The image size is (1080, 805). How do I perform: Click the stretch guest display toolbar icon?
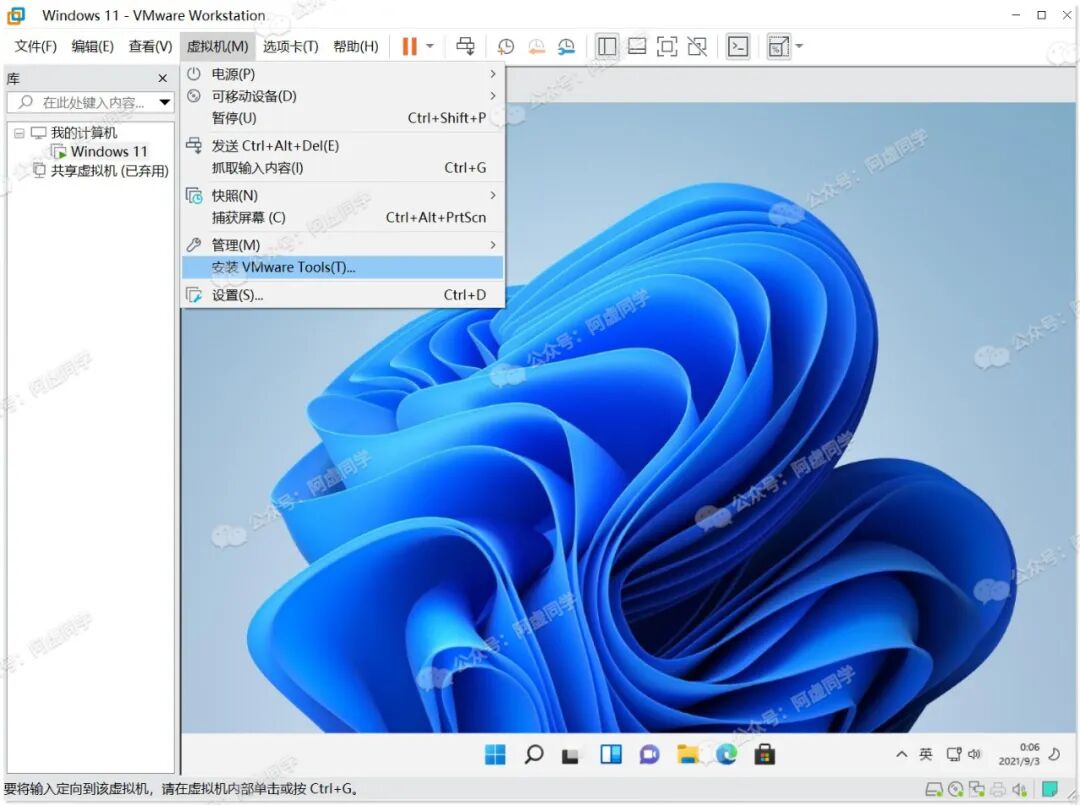click(x=778, y=46)
